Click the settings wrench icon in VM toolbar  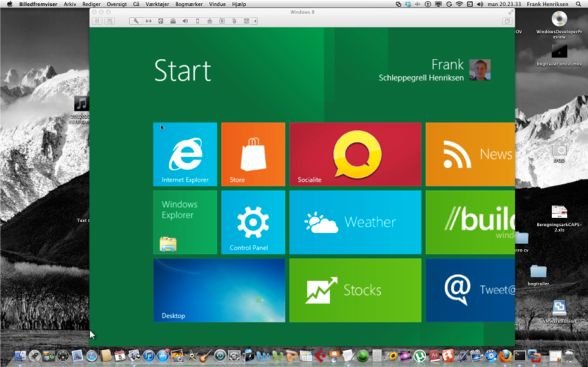[x=136, y=21]
